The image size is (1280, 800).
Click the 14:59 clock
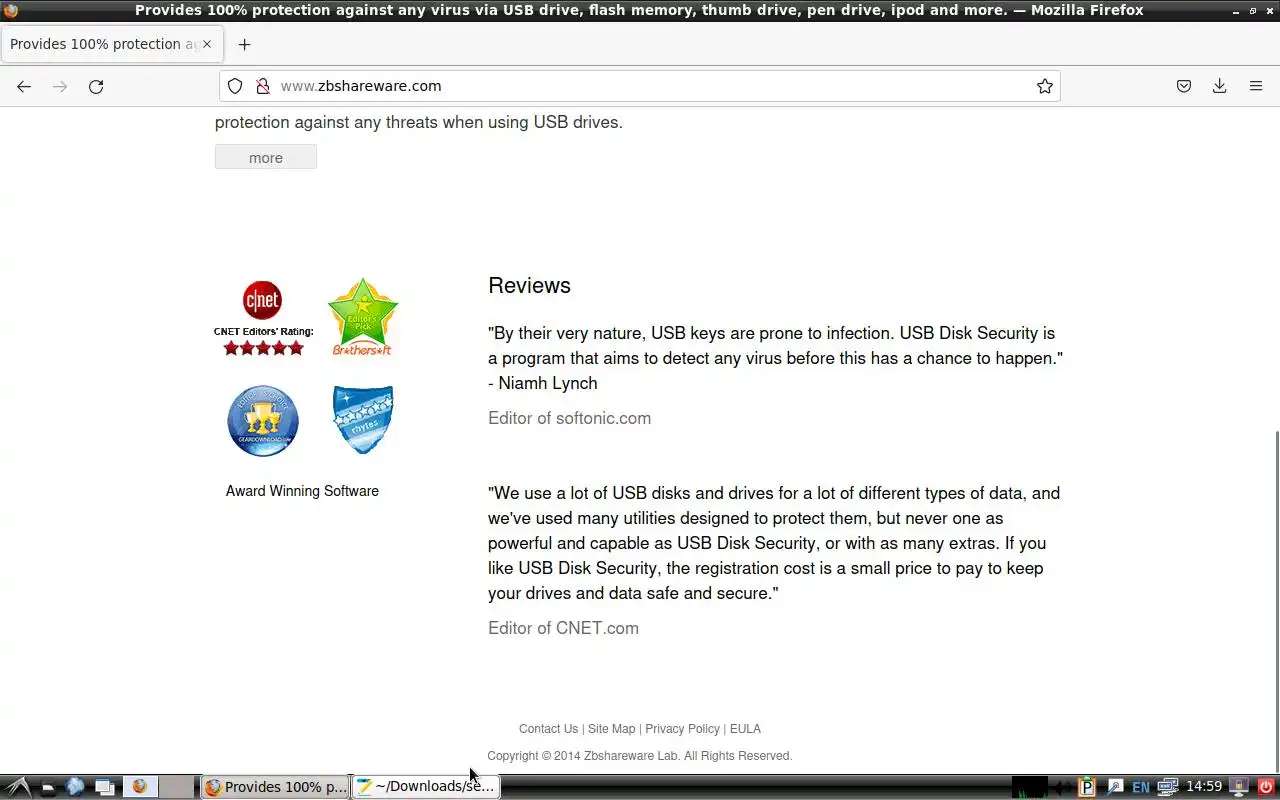click(x=1204, y=787)
